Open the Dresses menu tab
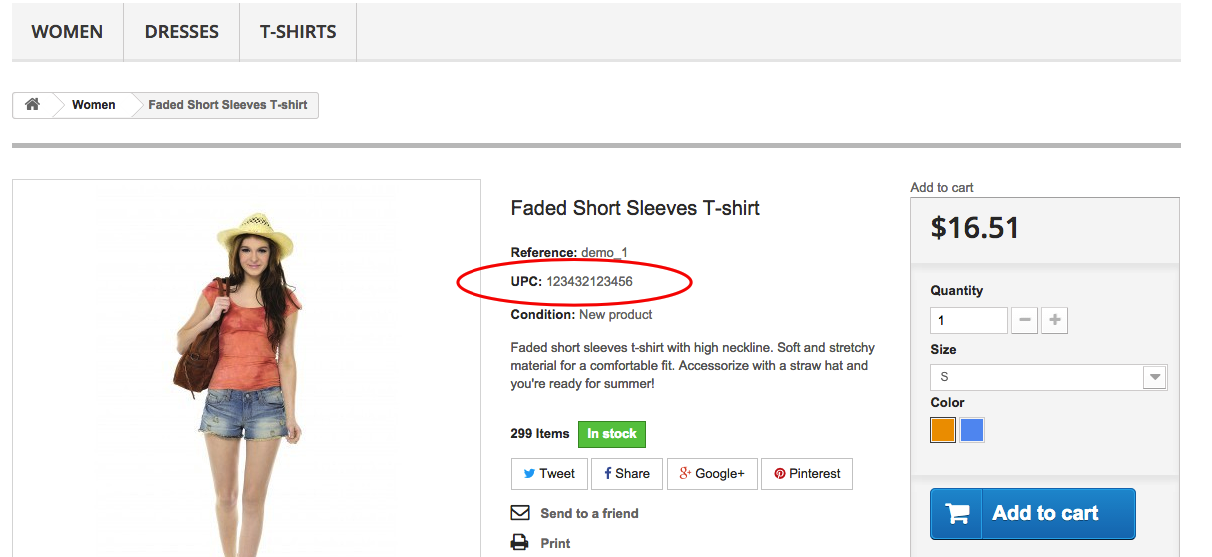The height and width of the screenshot is (557, 1212). (x=181, y=32)
